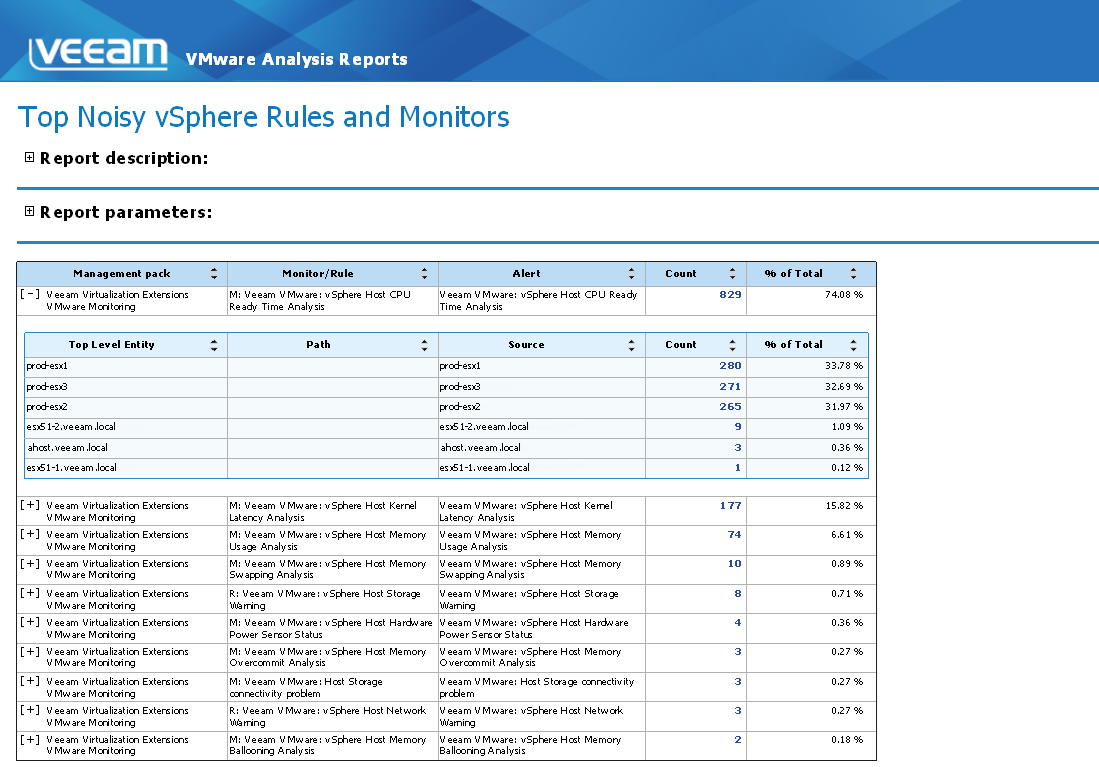Expand the Report parameters section

(x=29, y=211)
